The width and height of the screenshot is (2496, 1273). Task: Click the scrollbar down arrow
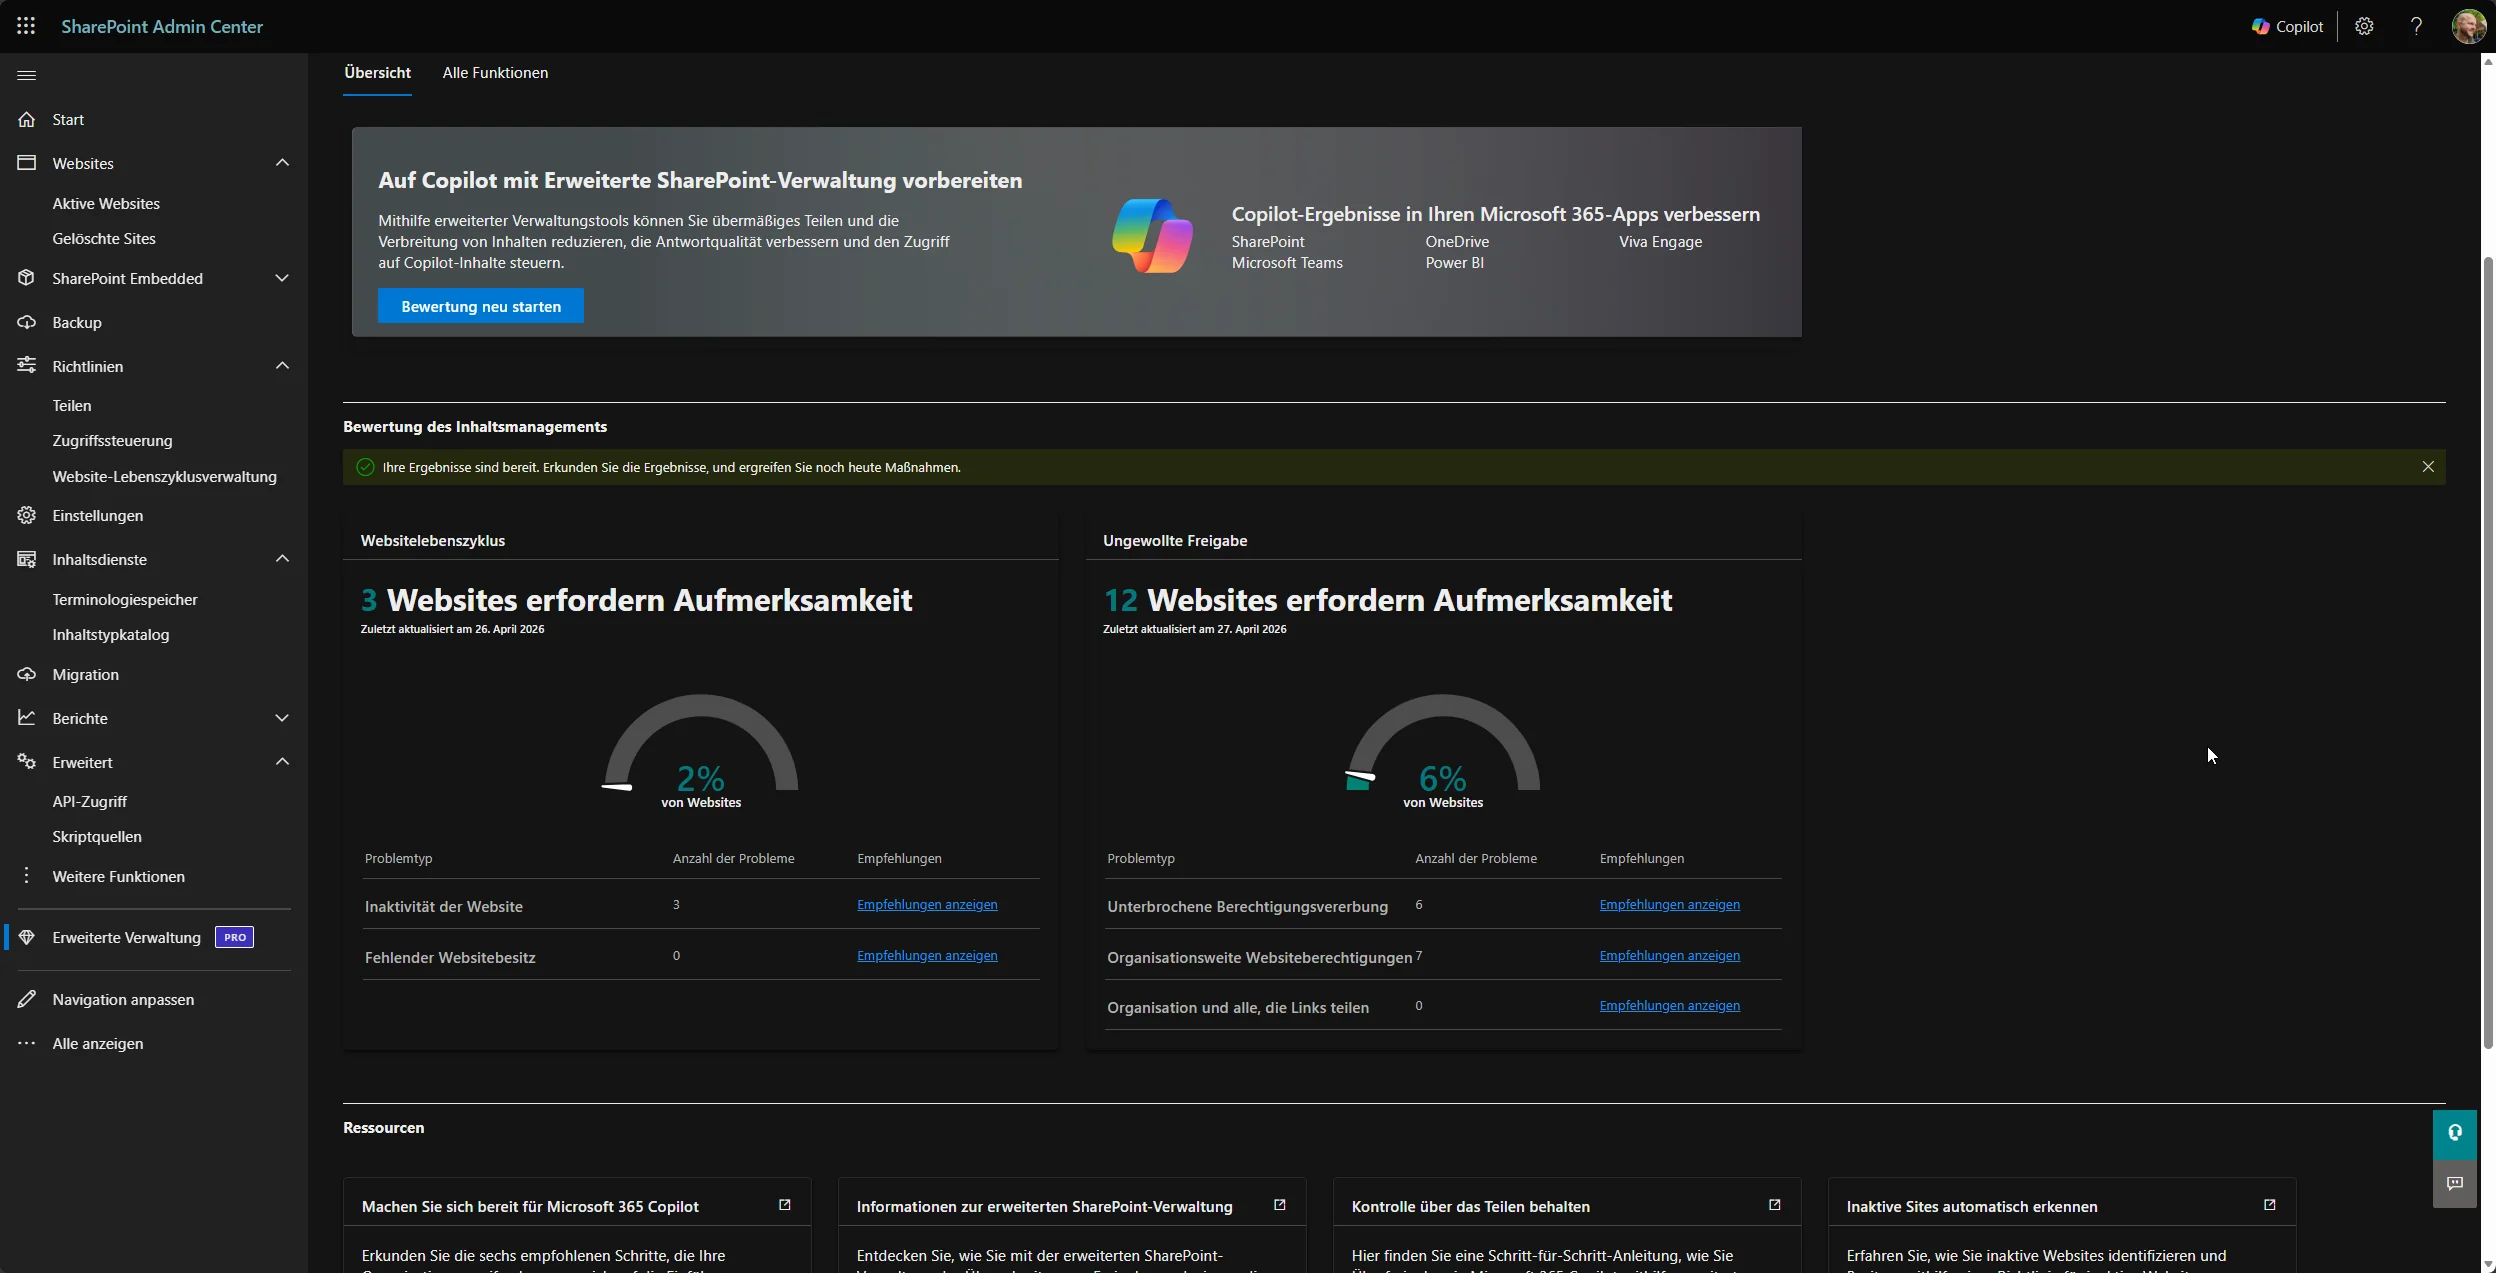coord(2488,1264)
